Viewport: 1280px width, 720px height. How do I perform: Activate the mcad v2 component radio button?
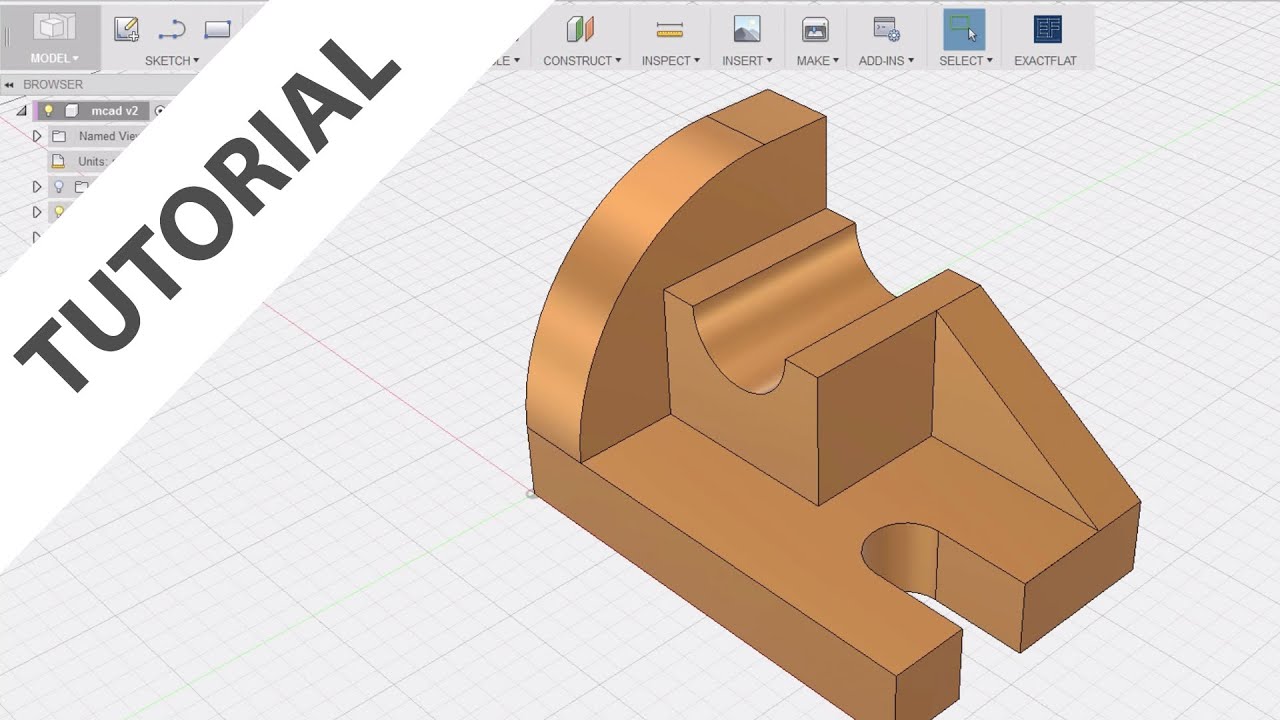pos(160,111)
